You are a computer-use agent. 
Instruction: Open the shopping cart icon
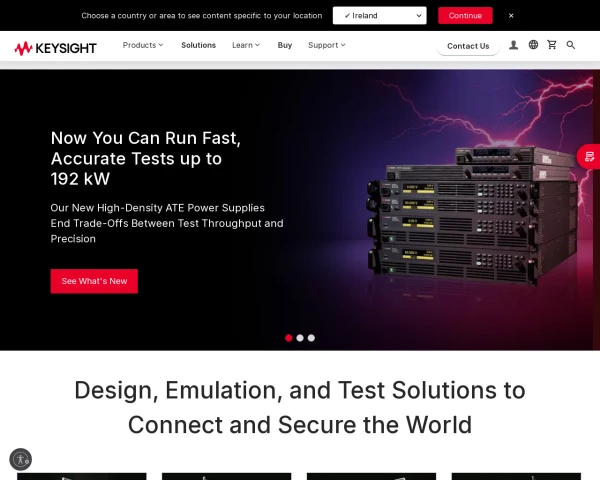click(x=552, y=45)
